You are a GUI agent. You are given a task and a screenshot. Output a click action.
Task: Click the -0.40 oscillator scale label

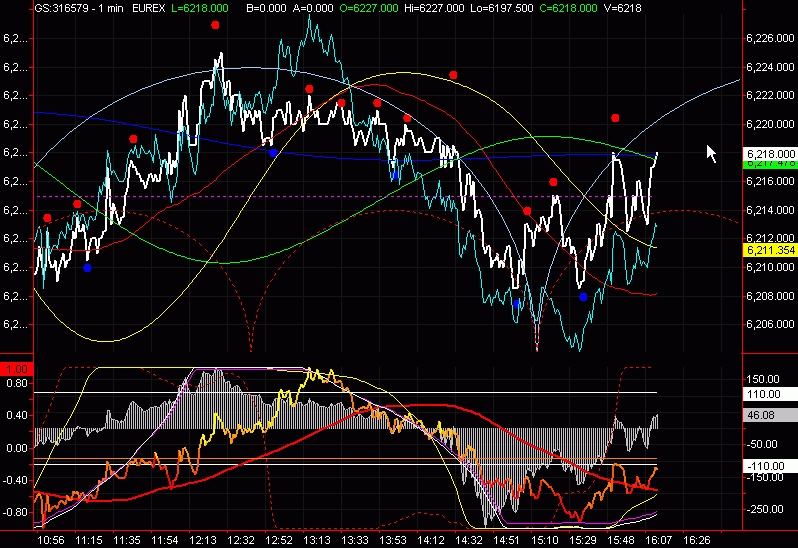pyautogui.click(x=15, y=480)
